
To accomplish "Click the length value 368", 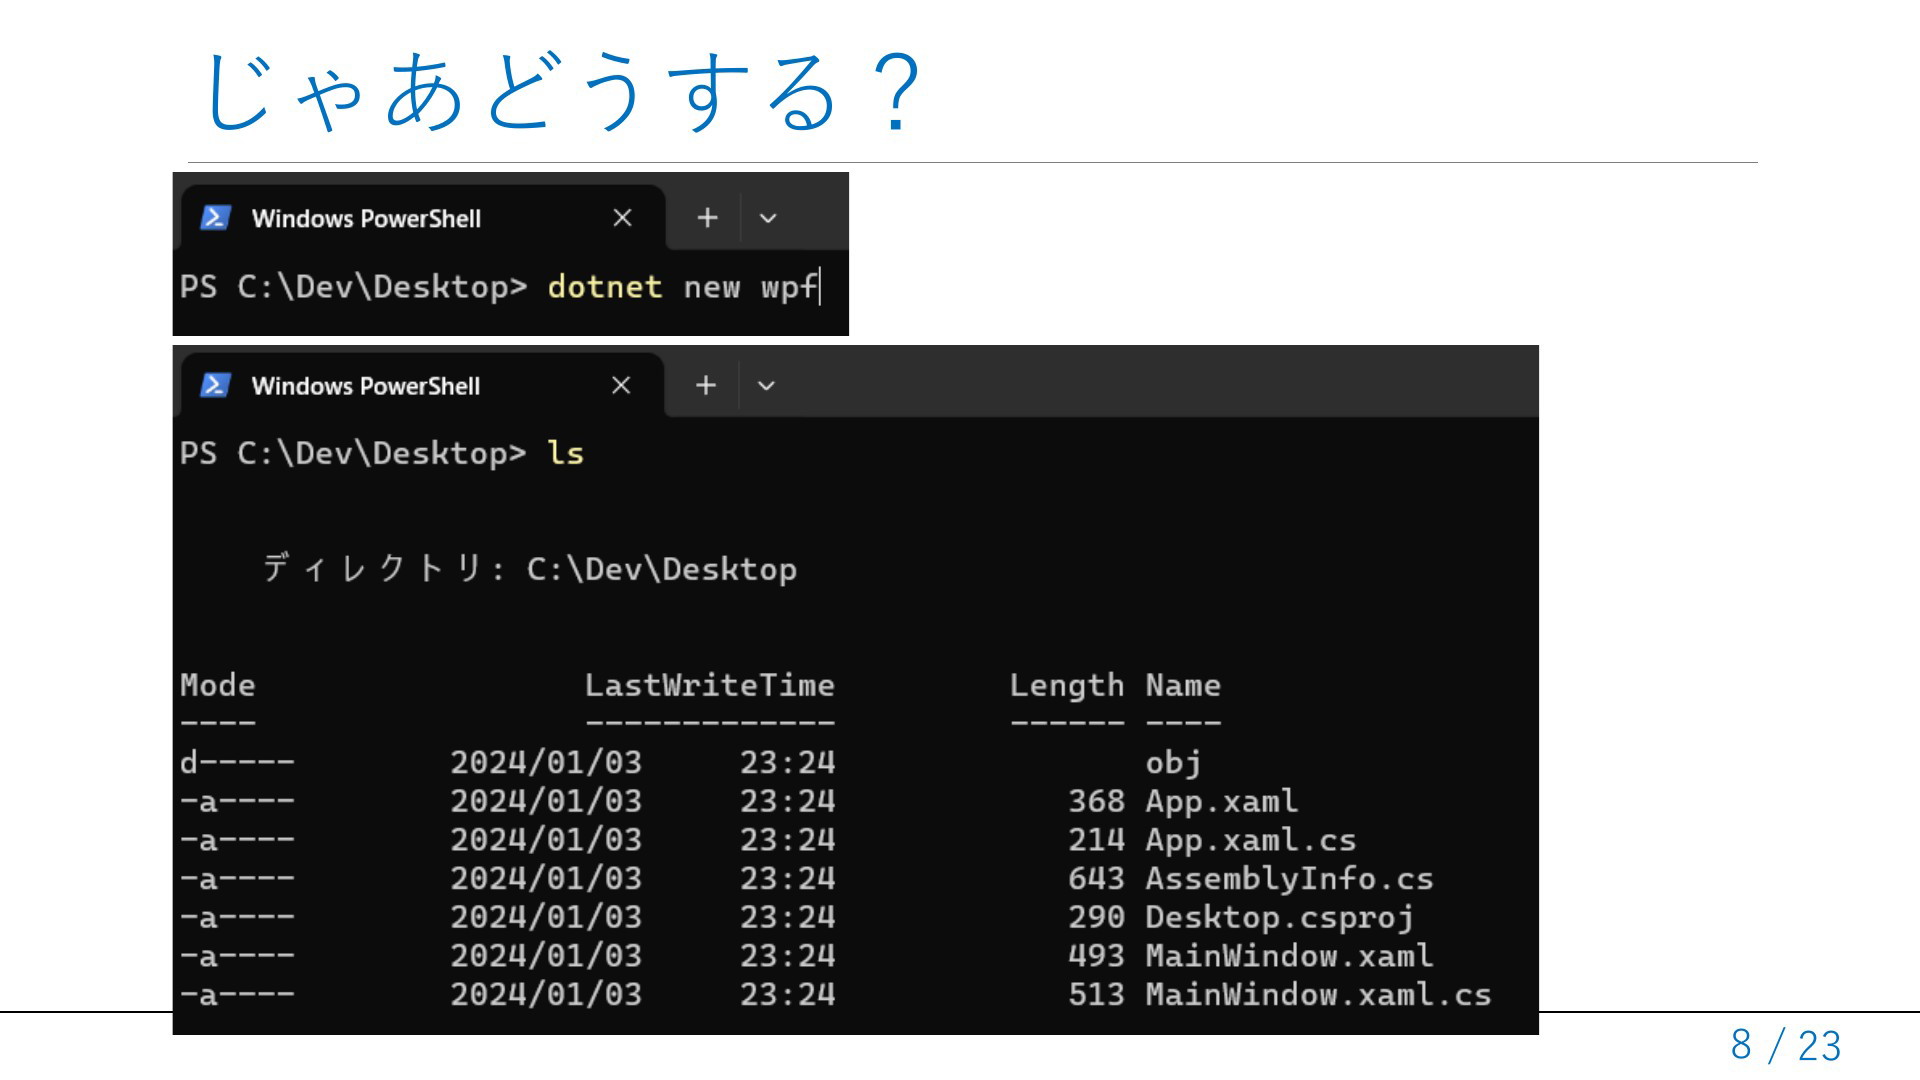I will [x=1096, y=802].
